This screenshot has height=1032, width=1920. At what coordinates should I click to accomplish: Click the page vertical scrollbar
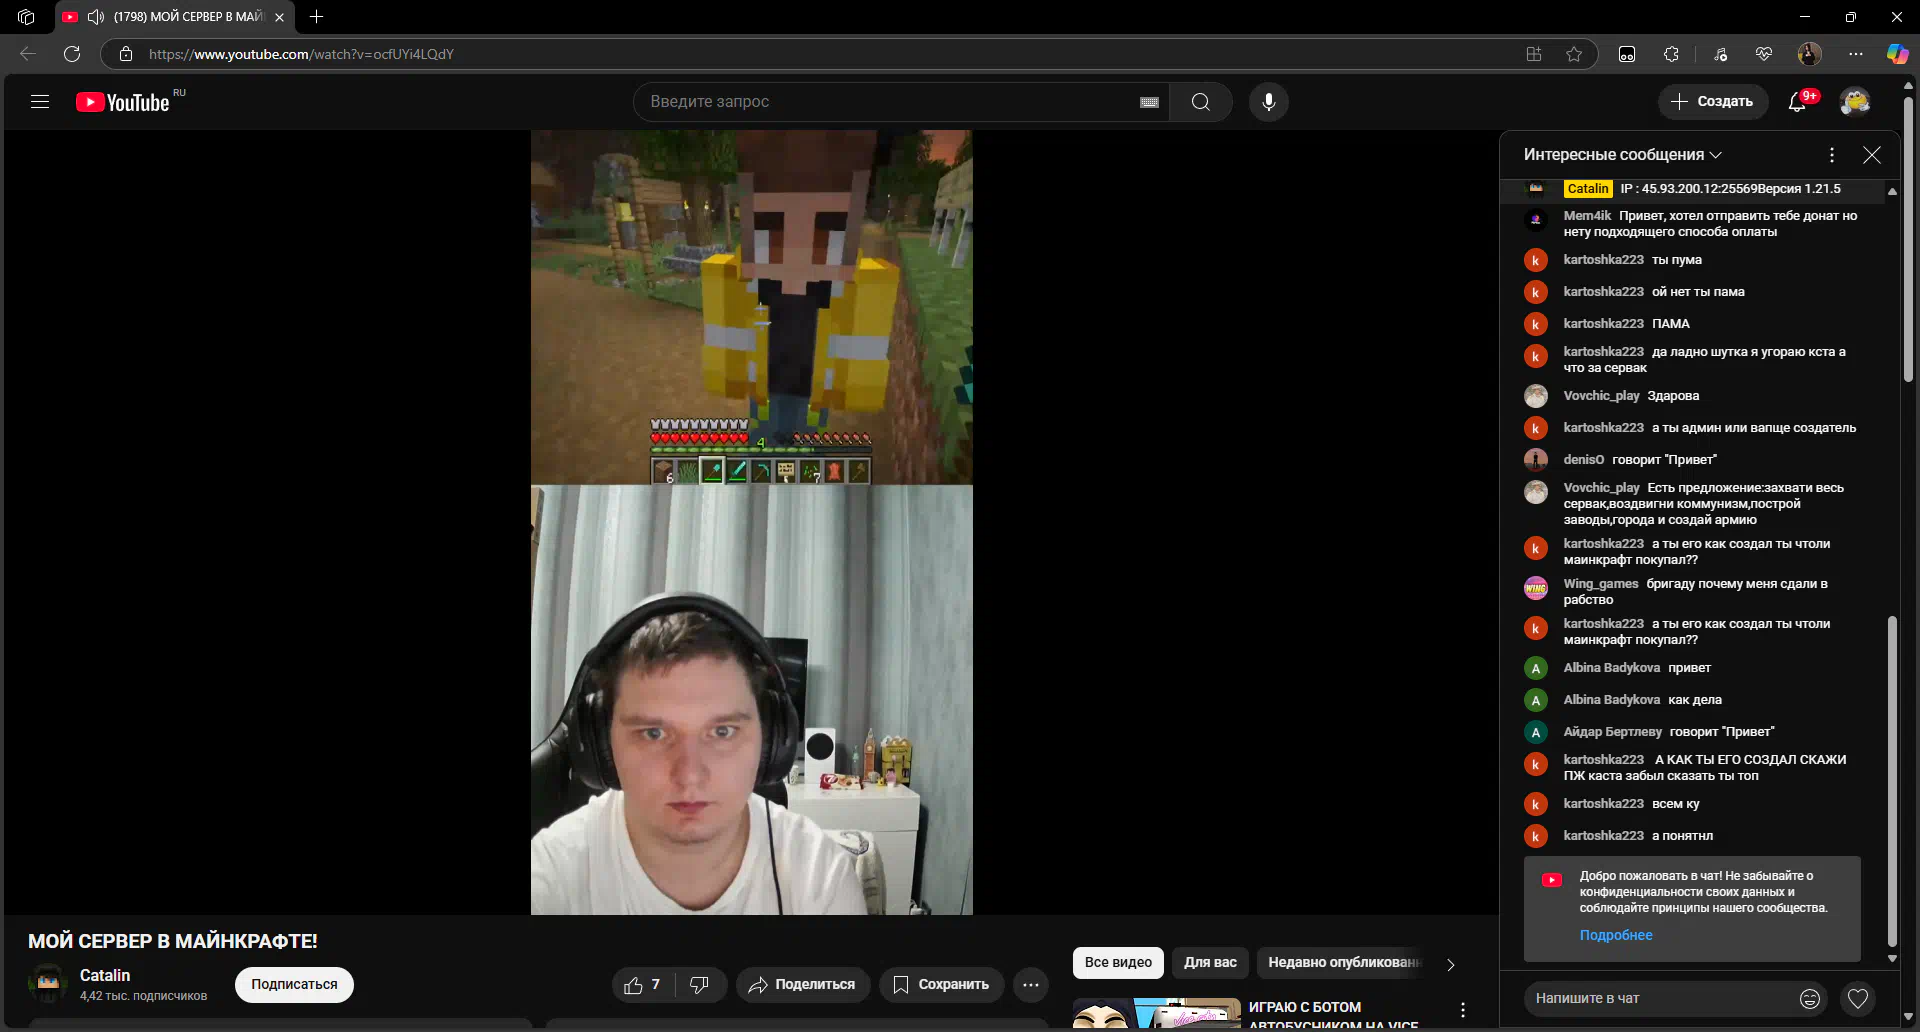(1908, 240)
